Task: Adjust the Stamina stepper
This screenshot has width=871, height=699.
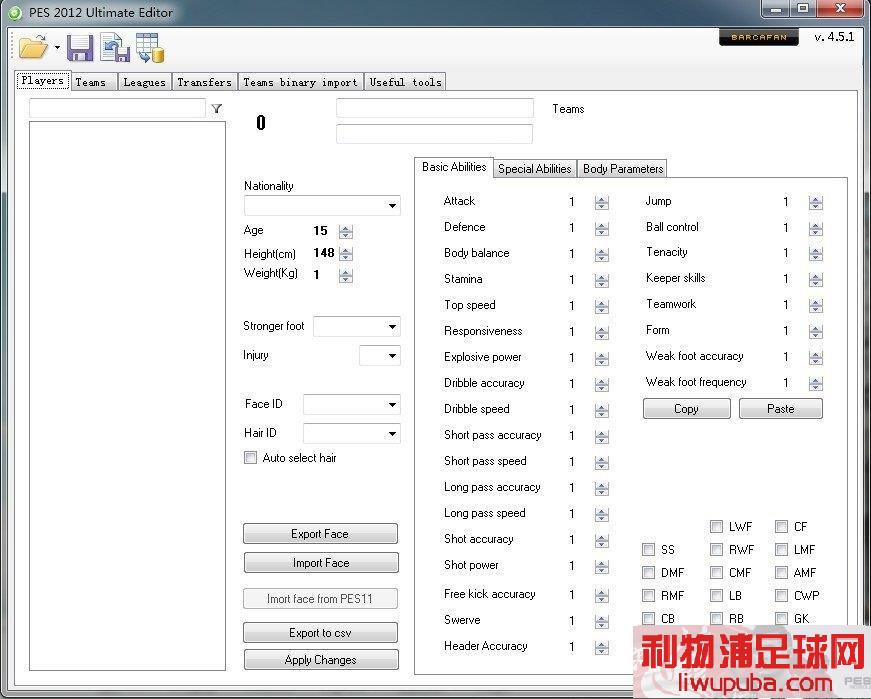Action: (x=602, y=281)
